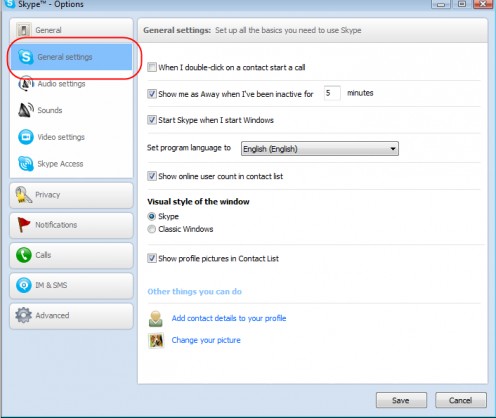Image resolution: width=496 pixels, height=418 pixels.
Task: Click the Notifications red flag icon
Action: point(23,225)
